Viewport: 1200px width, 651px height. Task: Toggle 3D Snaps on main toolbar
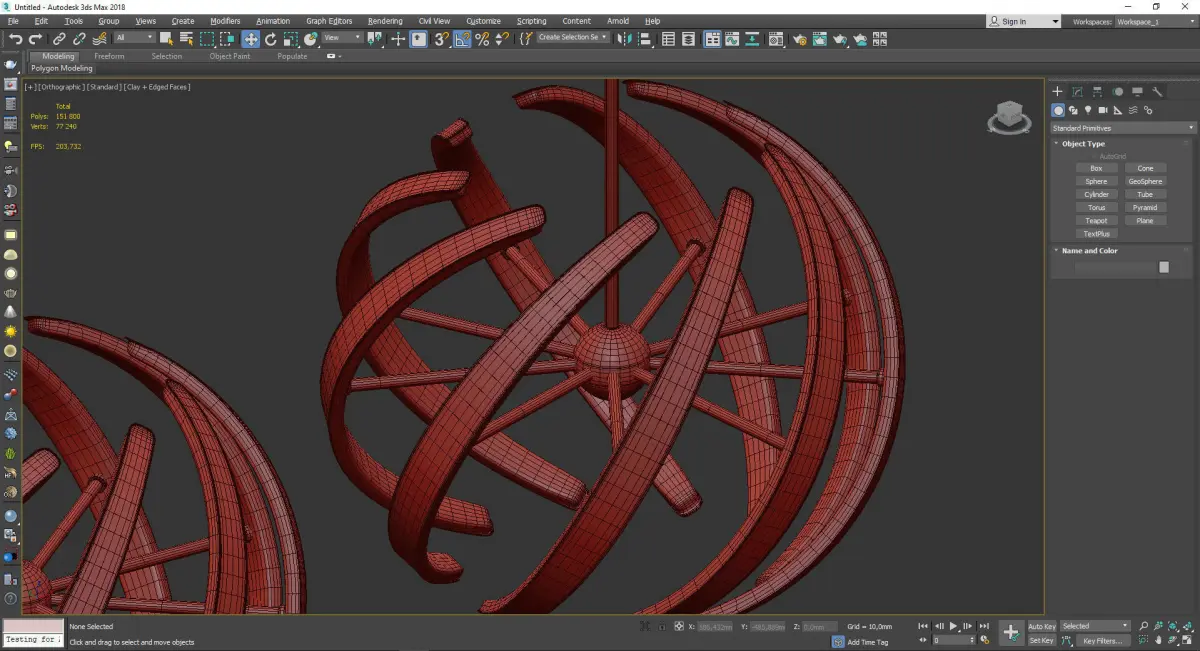point(441,39)
